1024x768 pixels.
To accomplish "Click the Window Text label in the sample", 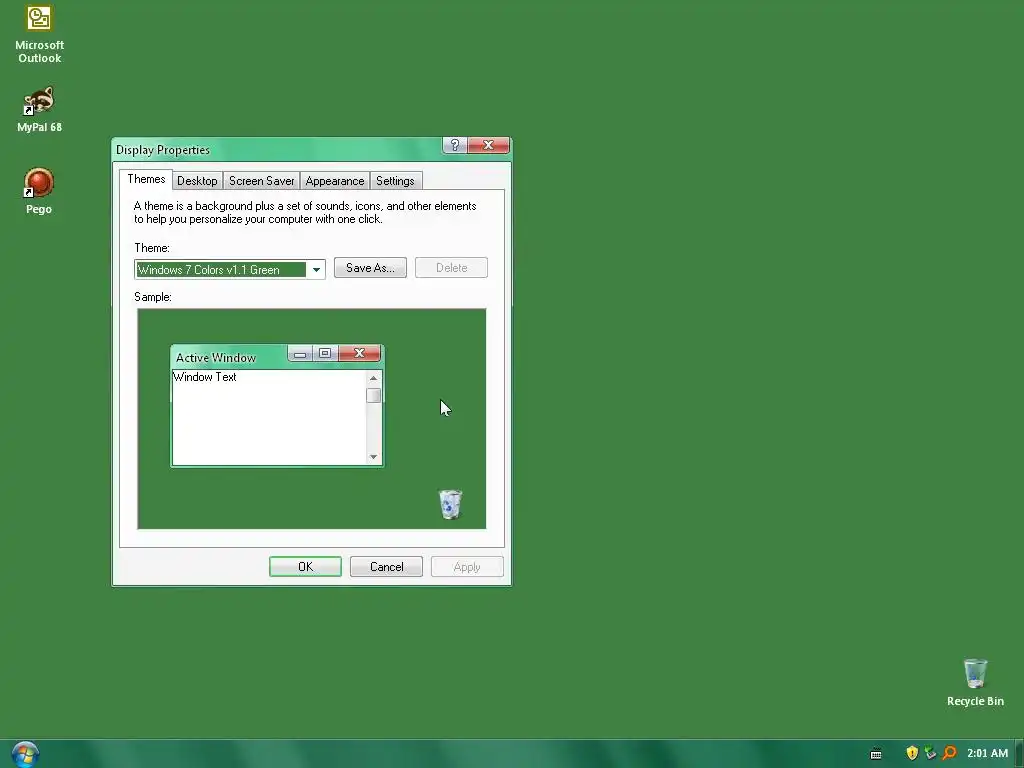I will point(204,377).
